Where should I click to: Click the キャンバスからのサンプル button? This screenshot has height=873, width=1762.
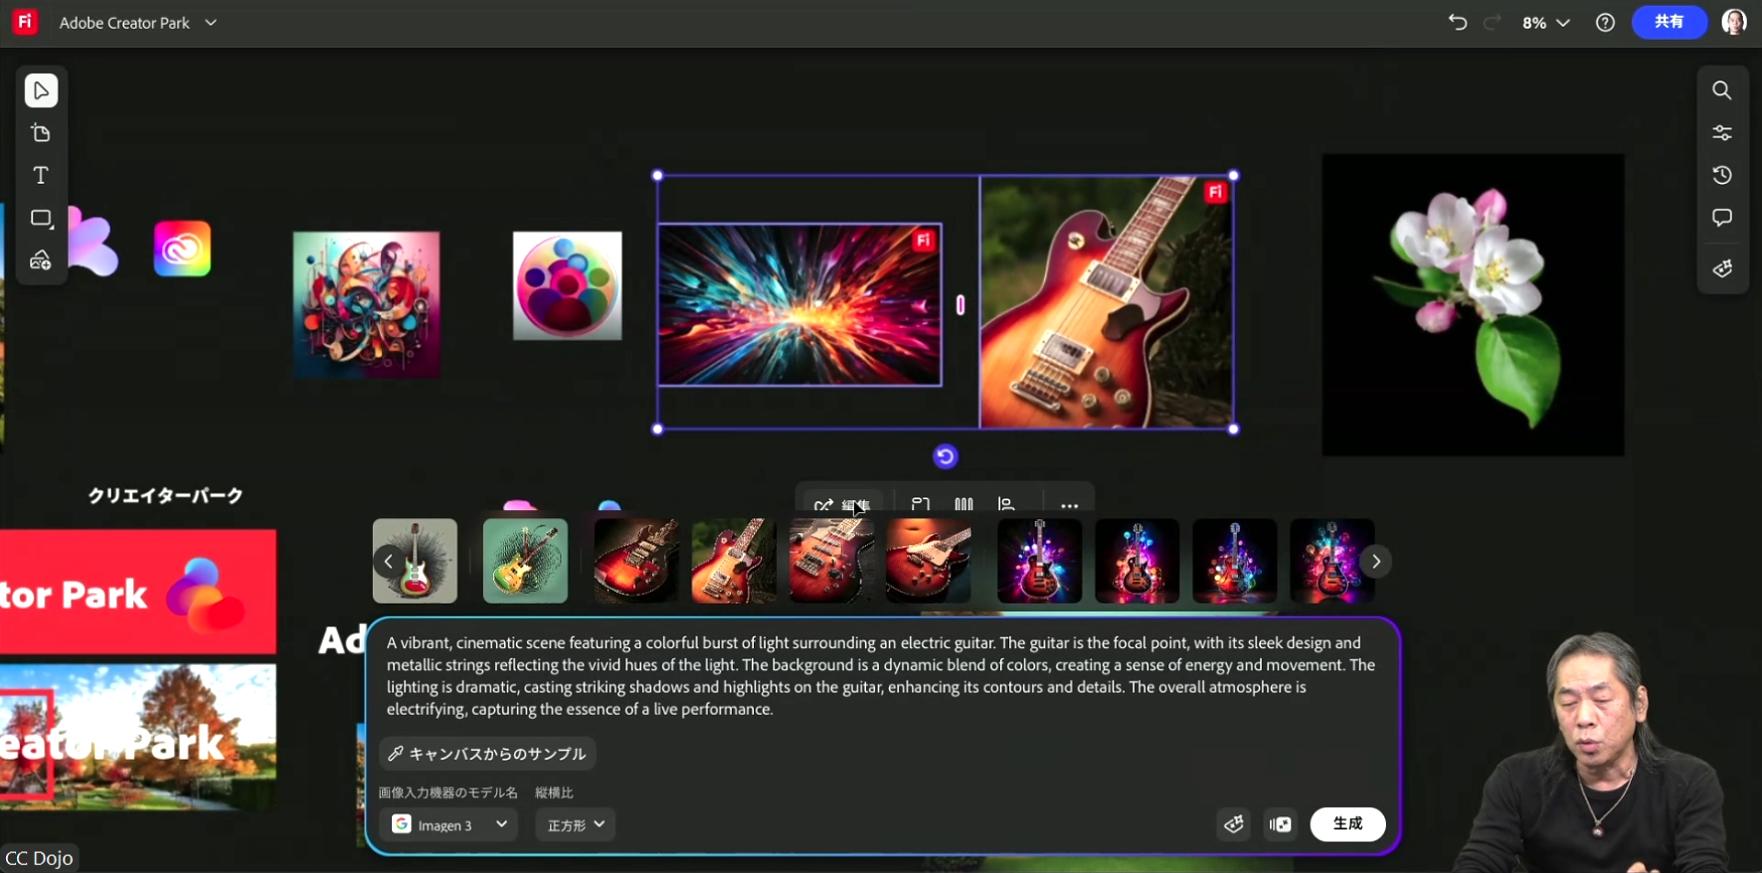[488, 754]
